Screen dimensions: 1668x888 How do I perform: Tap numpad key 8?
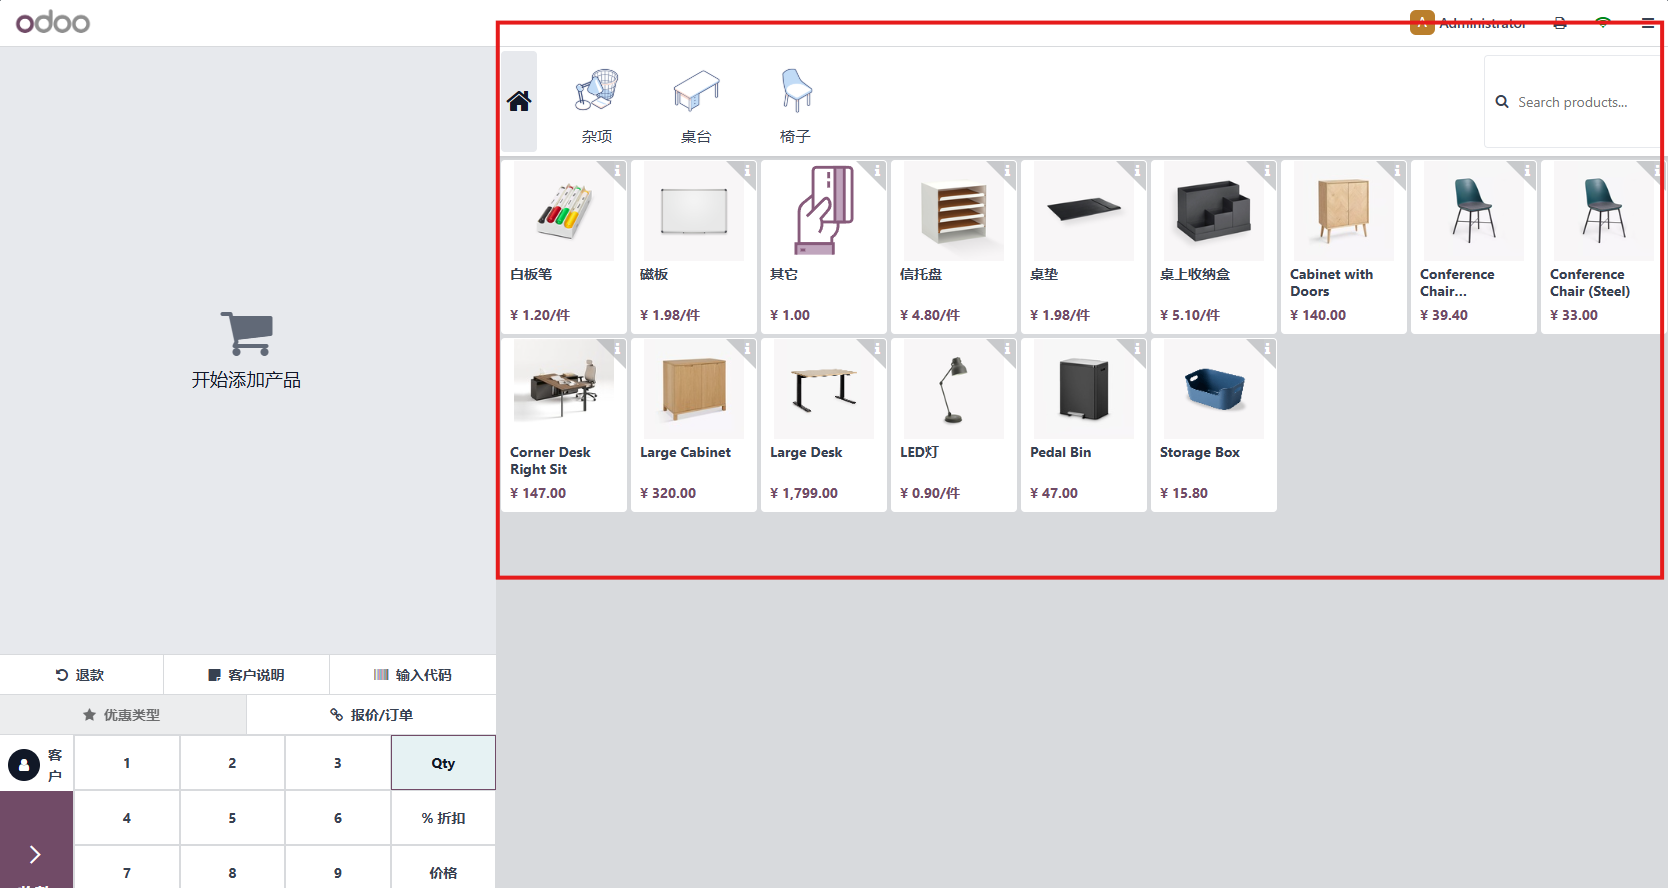[x=232, y=867]
